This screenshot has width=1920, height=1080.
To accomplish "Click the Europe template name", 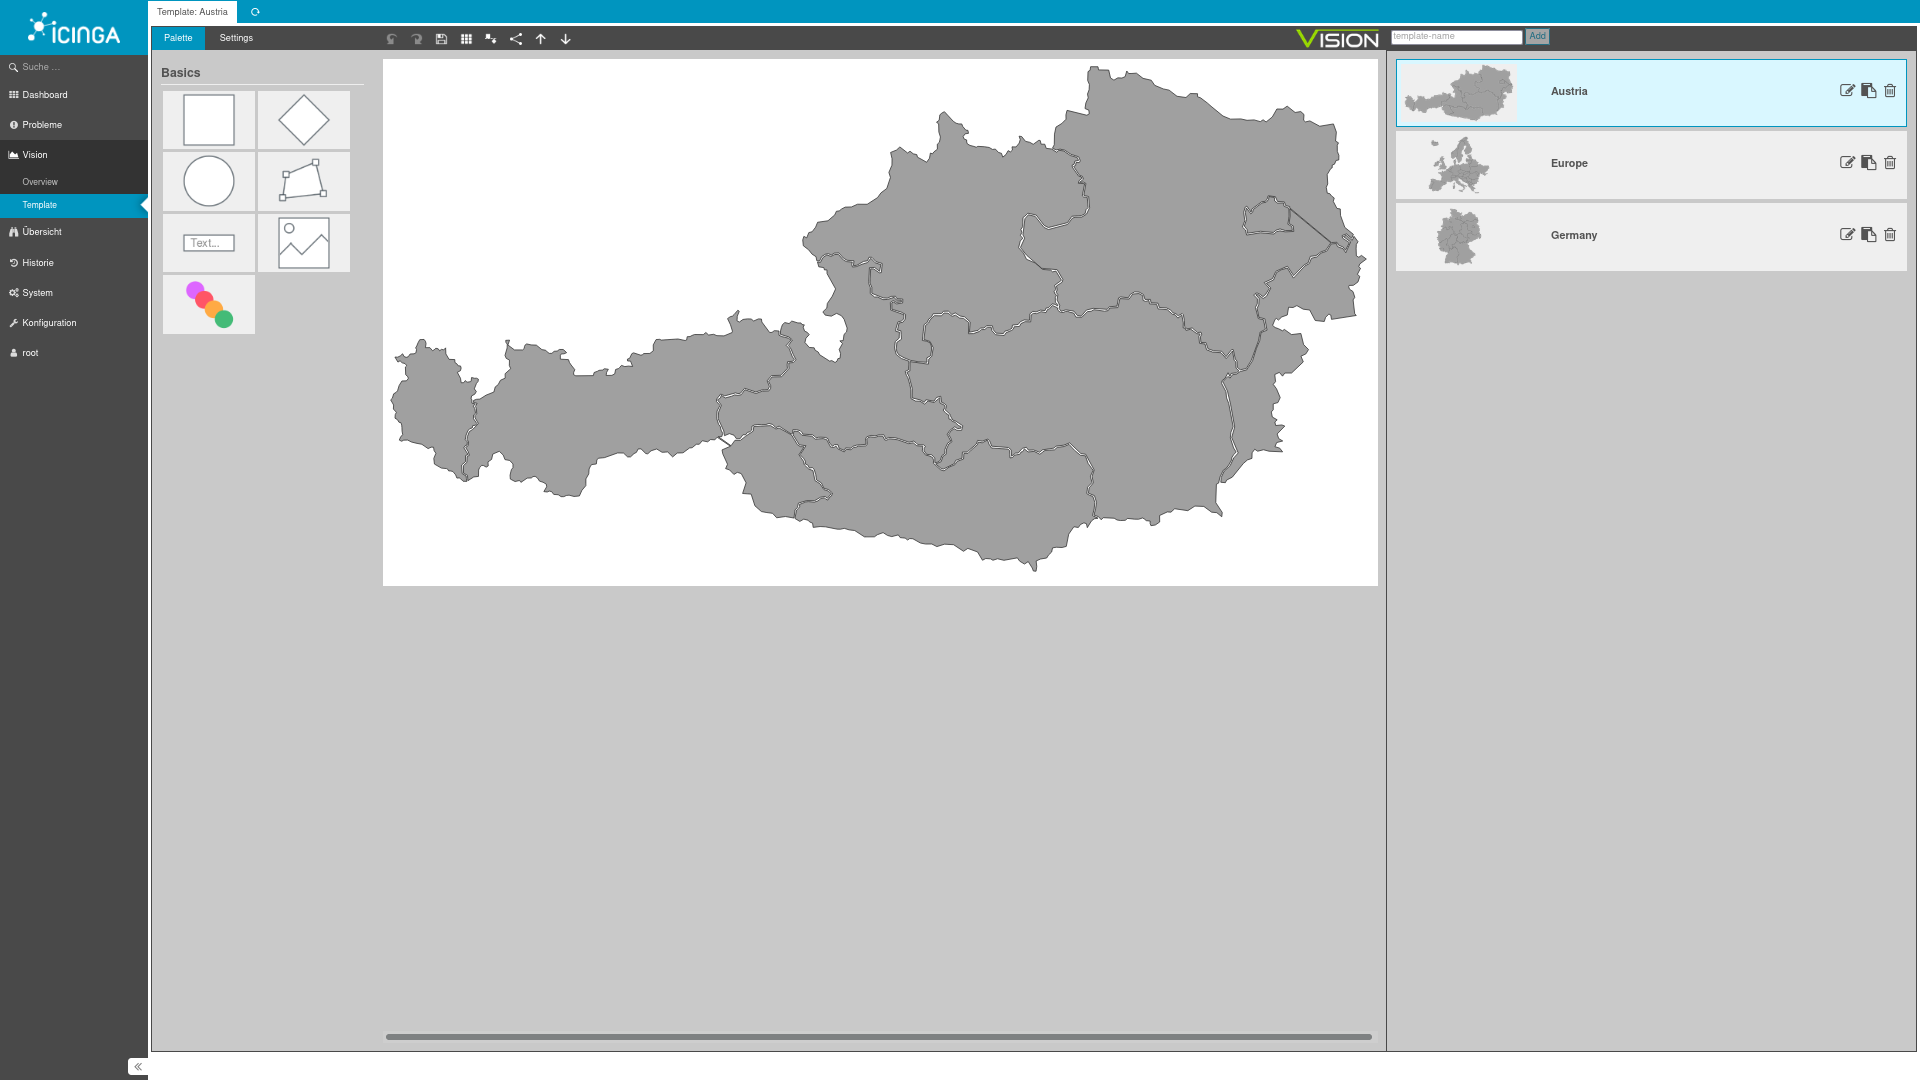I will [x=1569, y=163].
